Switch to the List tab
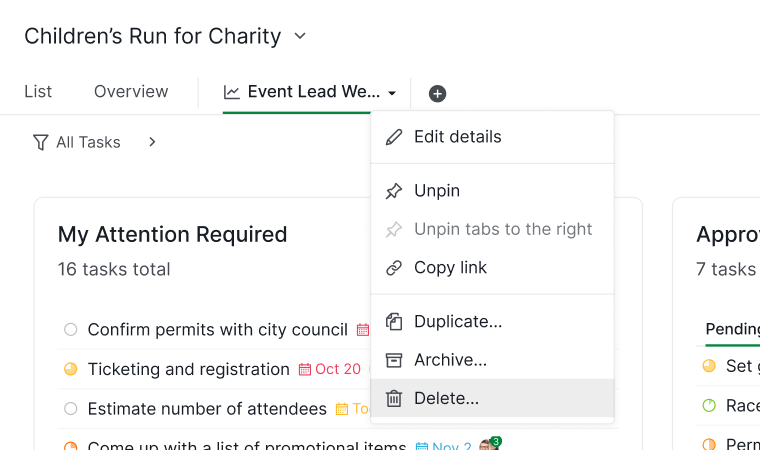This screenshot has width=760, height=450. (x=38, y=92)
